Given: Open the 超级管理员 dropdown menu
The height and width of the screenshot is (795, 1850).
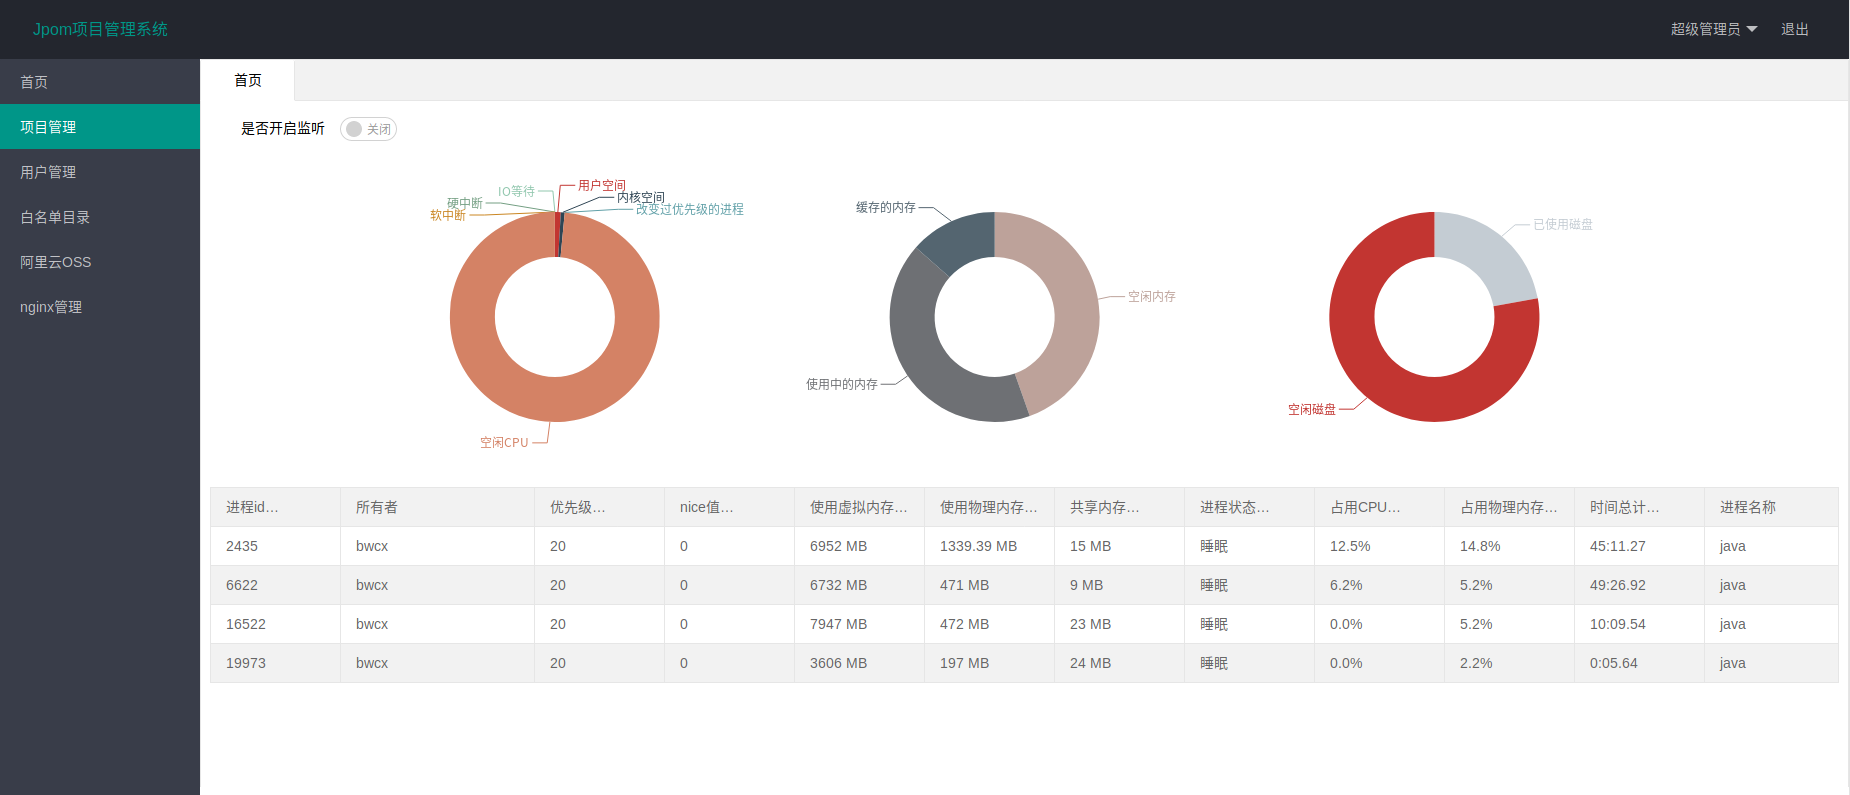Looking at the screenshot, I should [1713, 29].
